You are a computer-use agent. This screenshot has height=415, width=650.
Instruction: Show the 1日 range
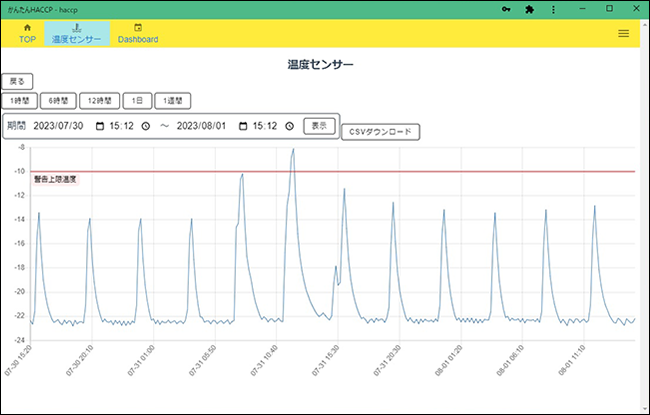pyautogui.click(x=138, y=101)
